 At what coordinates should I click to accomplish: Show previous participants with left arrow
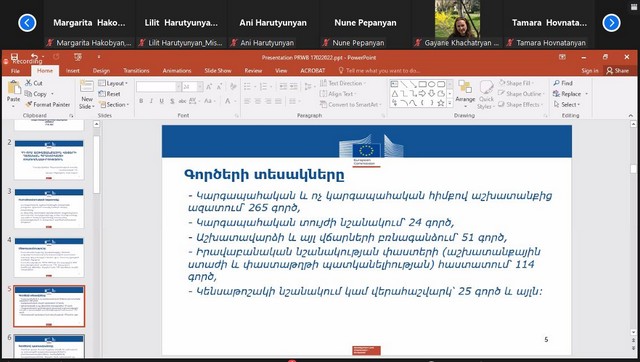(x=27, y=22)
